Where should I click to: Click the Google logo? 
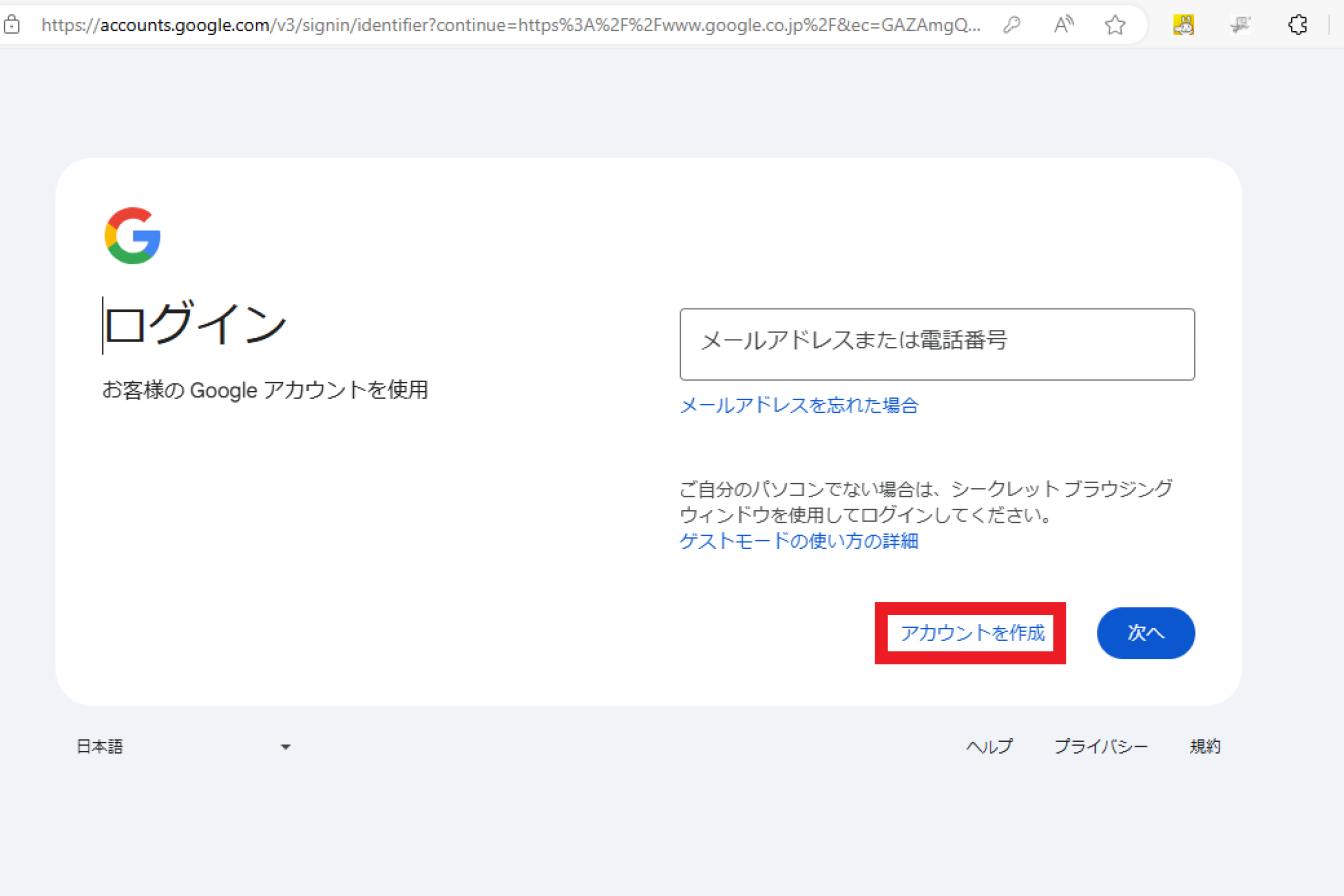point(132,236)
